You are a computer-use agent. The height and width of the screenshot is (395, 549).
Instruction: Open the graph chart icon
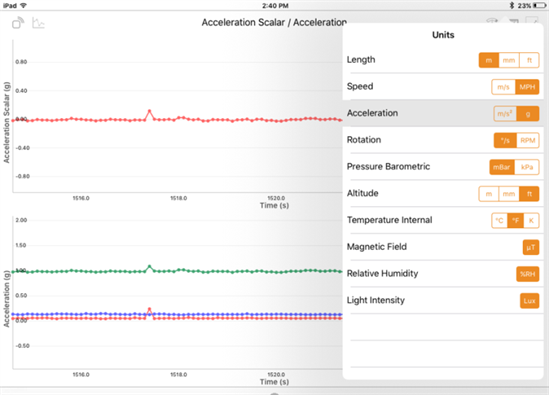coord(38,23)
